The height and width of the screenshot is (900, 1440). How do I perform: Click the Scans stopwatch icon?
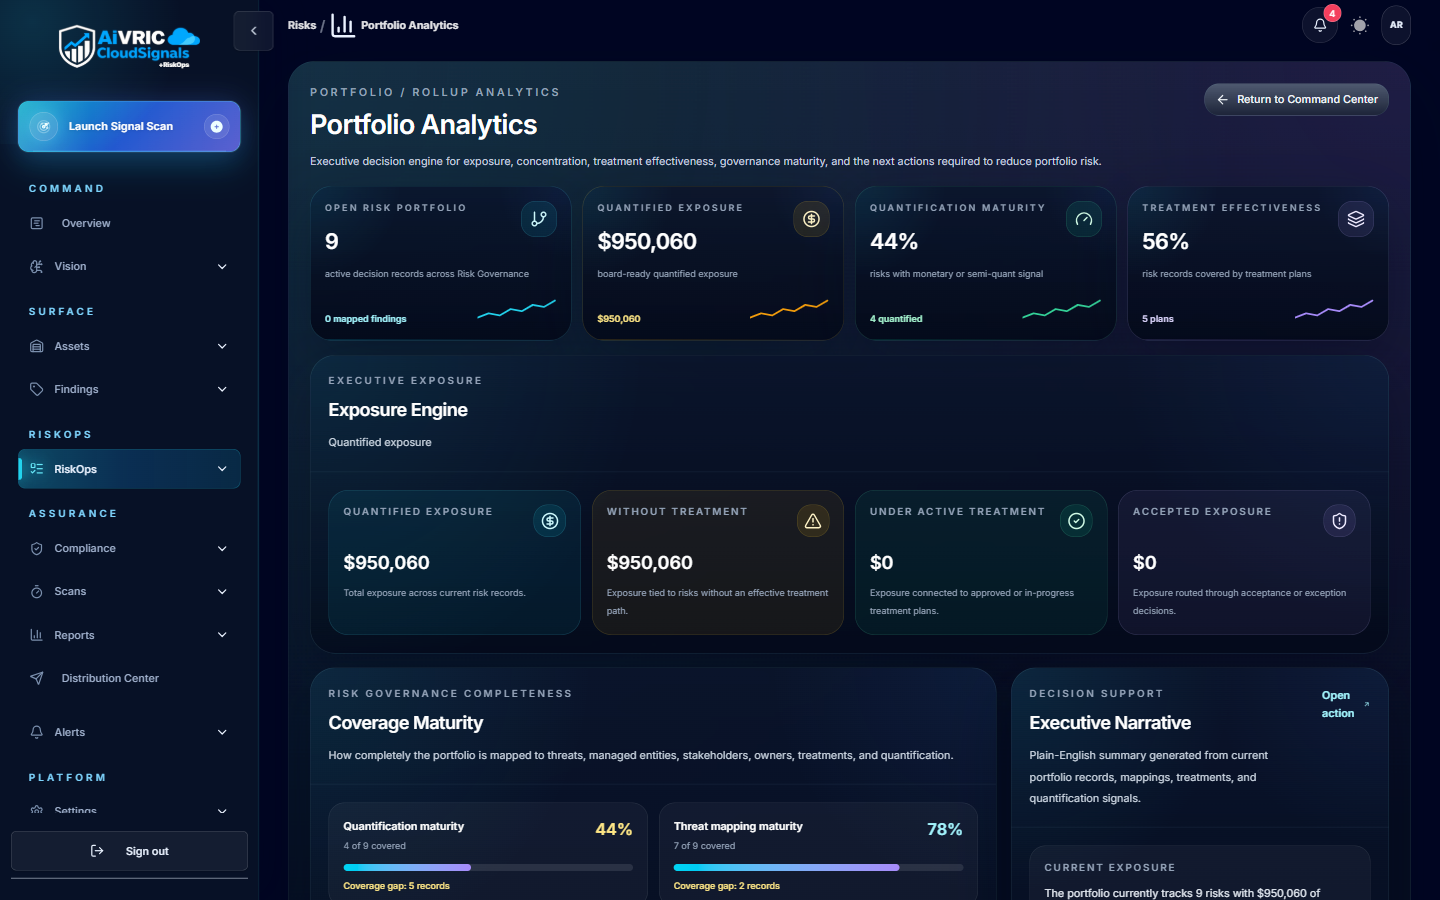point(37,591)
